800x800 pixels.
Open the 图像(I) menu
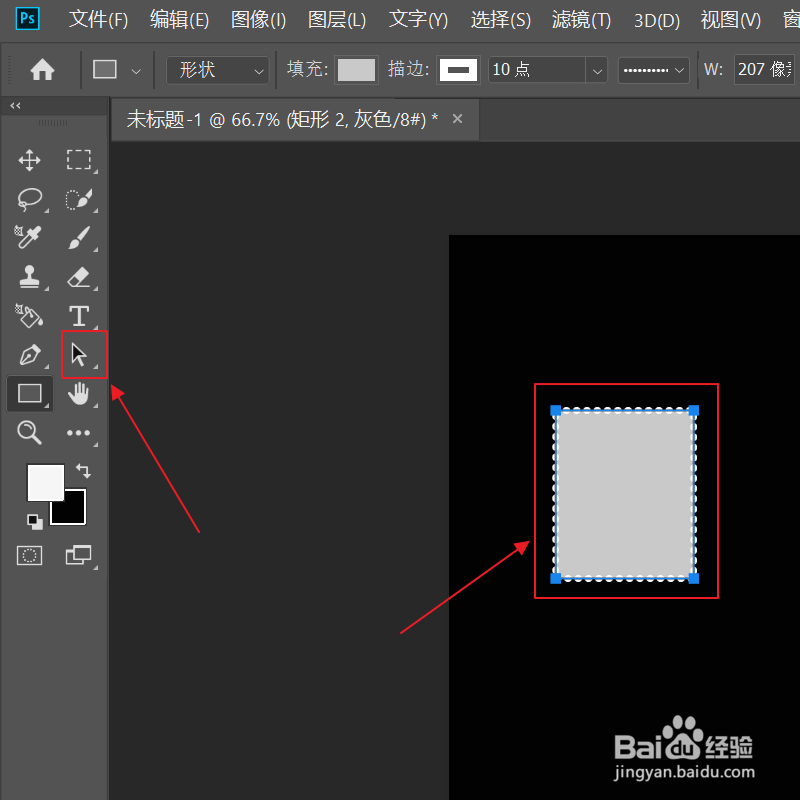259,20
